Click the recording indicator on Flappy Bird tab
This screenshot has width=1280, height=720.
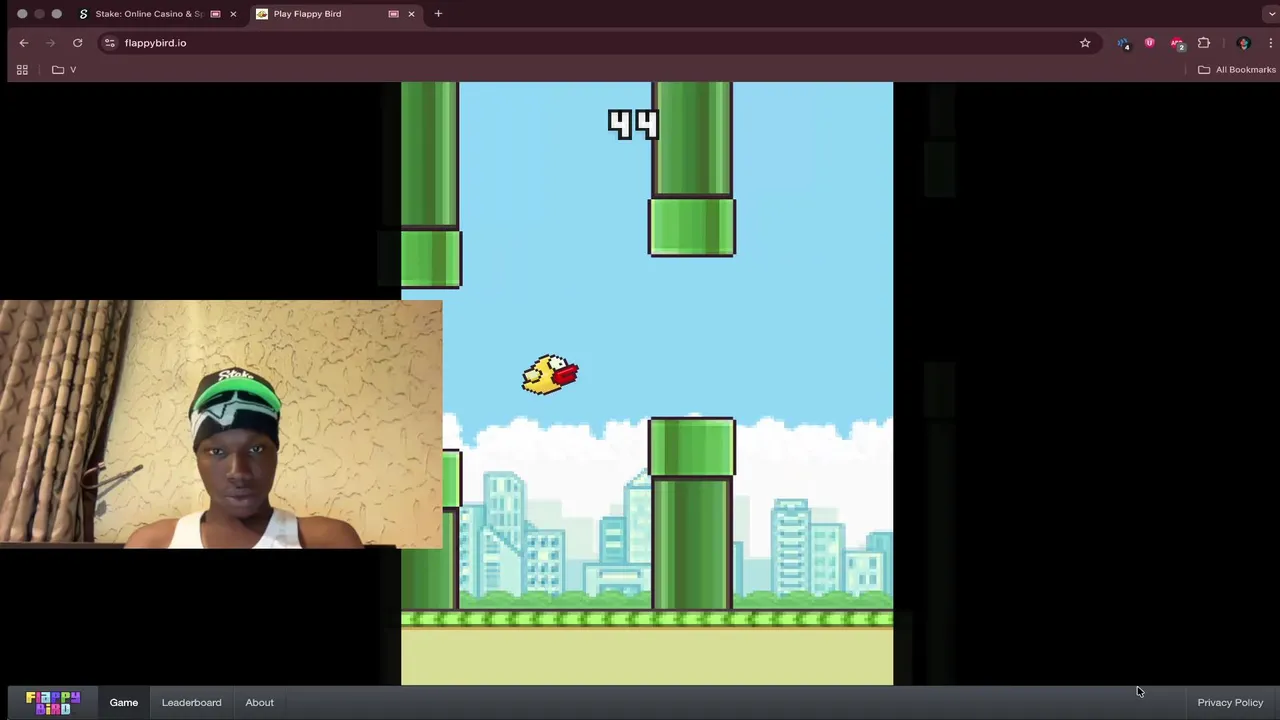click(393, 14)
